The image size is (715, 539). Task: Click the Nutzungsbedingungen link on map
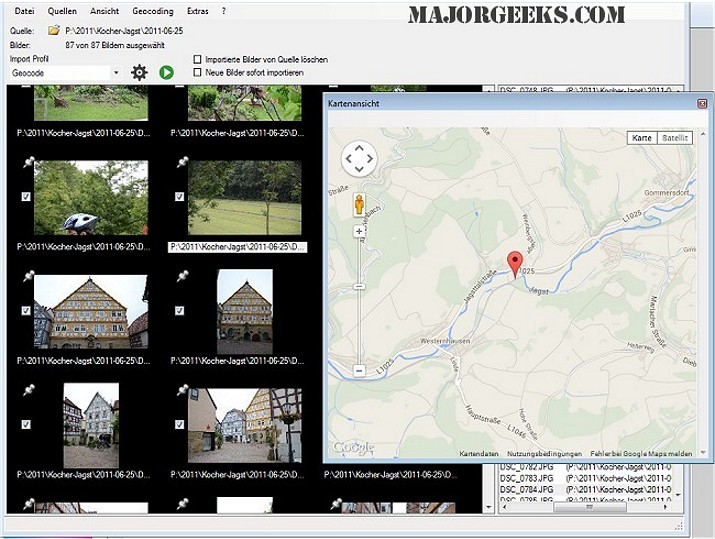click(544, 454)
